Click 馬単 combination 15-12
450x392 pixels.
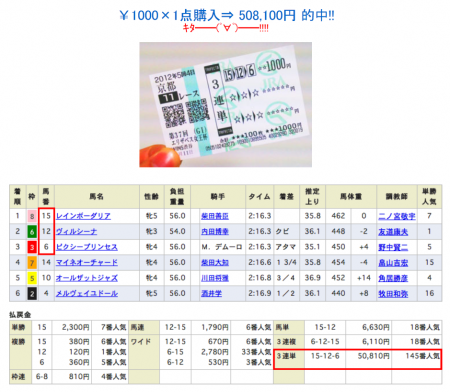tap(325, 327)
